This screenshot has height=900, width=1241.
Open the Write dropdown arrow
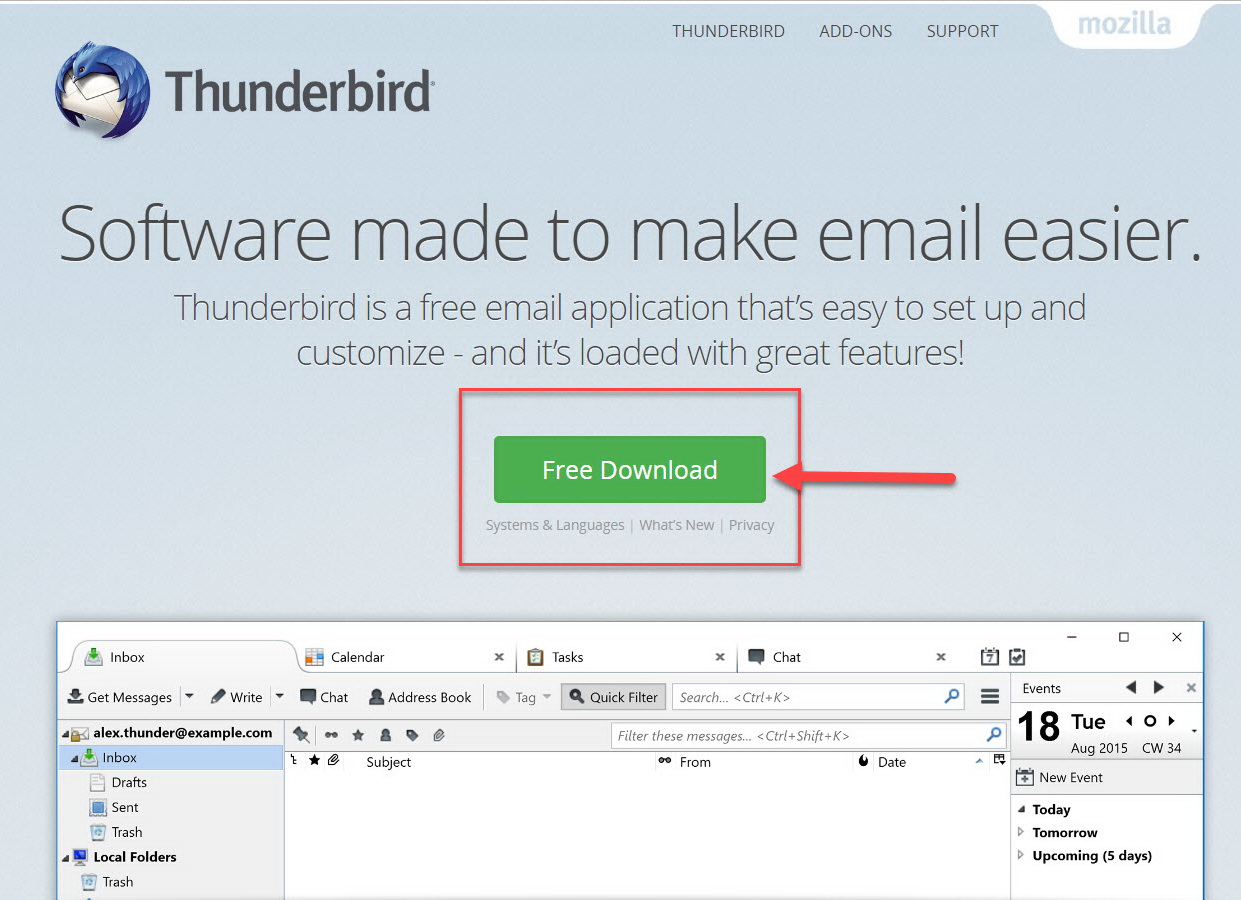click(280, 697)
